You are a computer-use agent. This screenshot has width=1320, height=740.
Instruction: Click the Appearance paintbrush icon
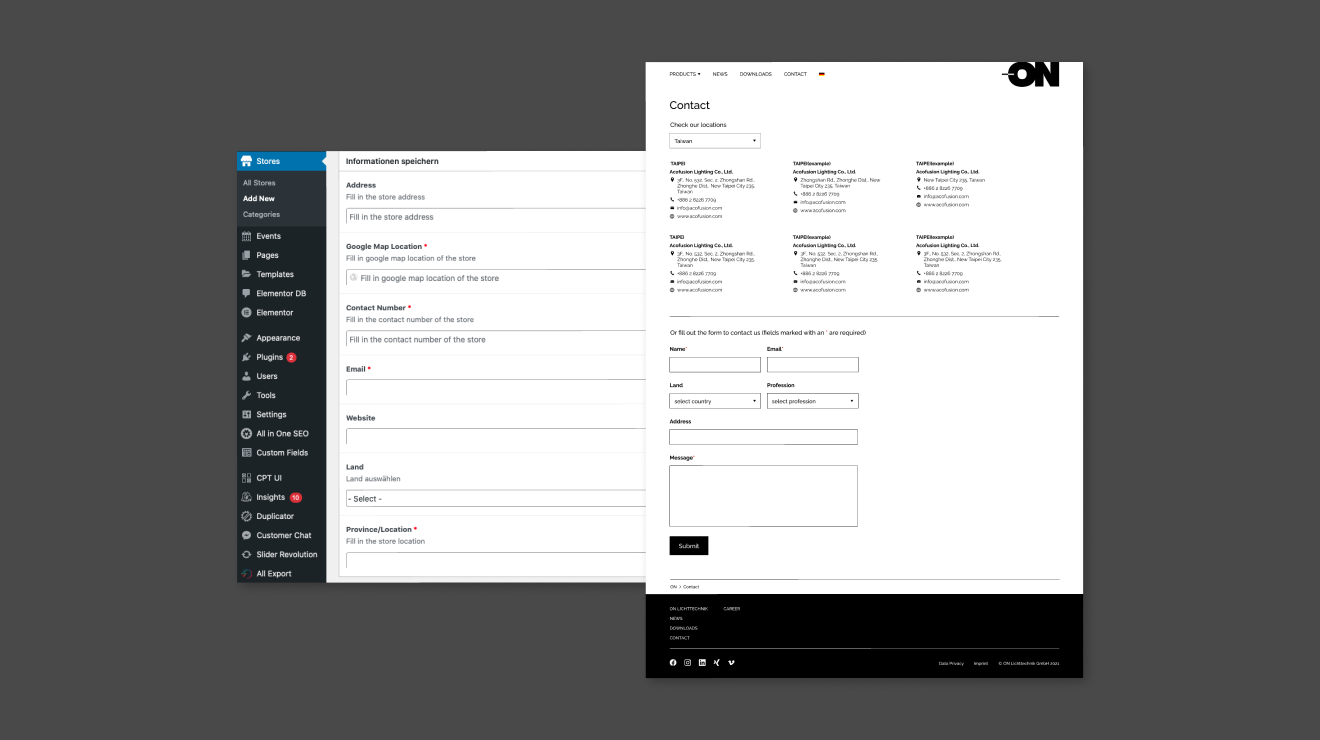coord(246,338)
